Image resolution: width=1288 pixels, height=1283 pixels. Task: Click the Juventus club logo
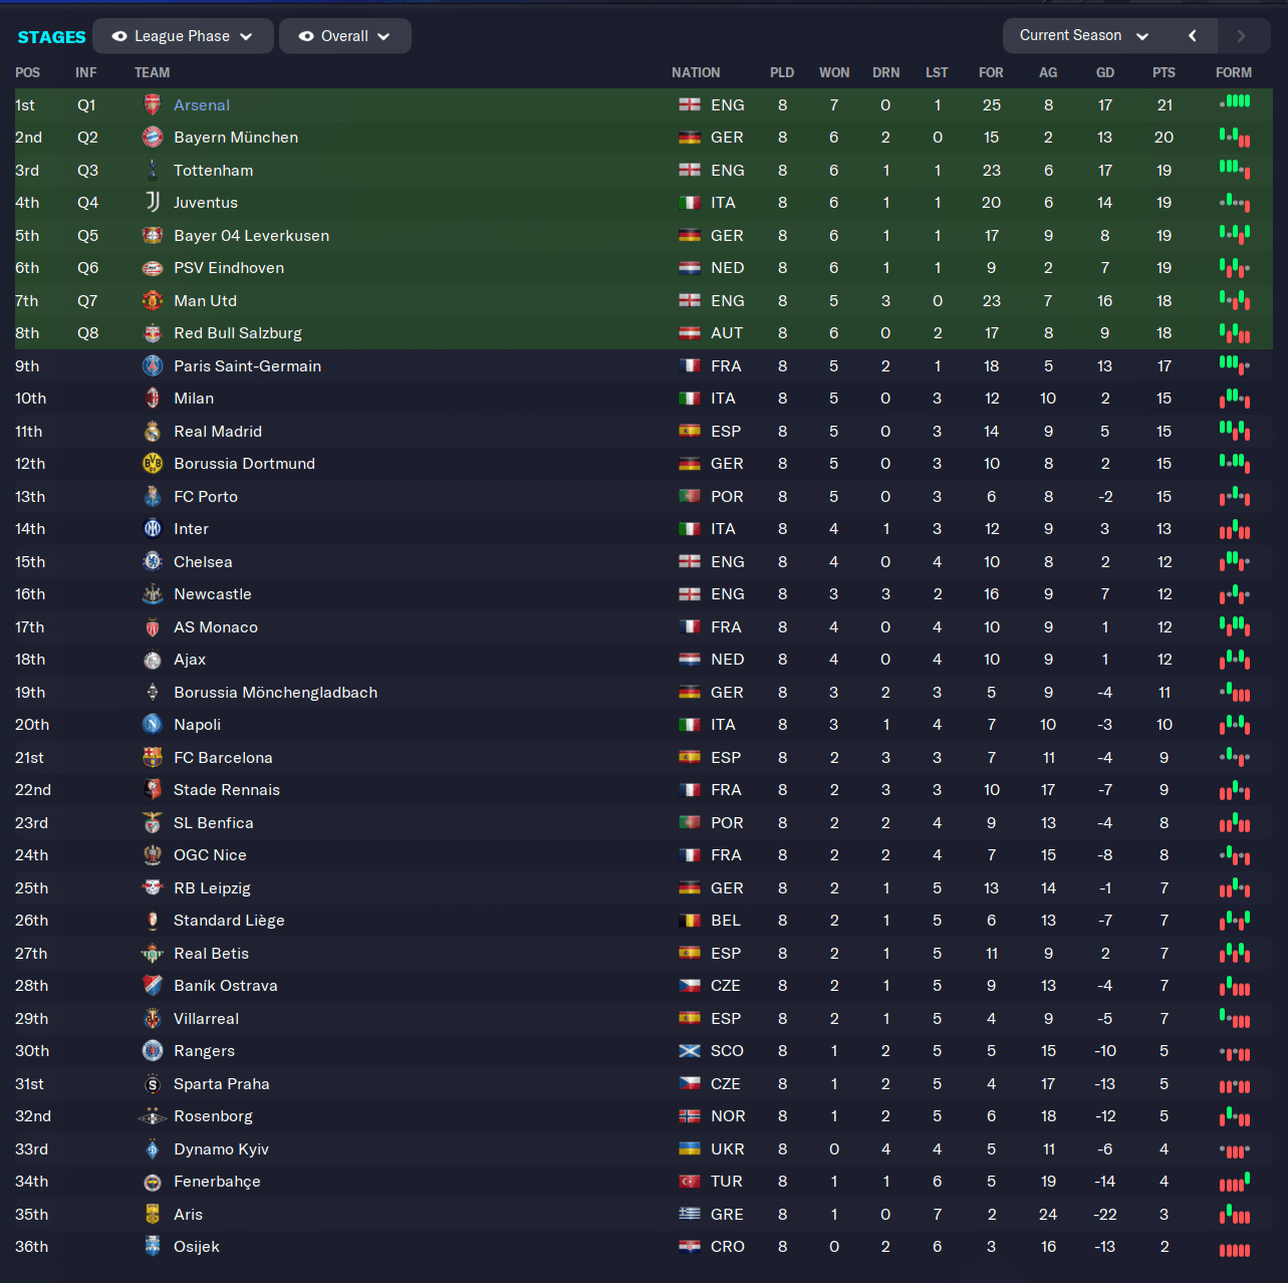152,202
